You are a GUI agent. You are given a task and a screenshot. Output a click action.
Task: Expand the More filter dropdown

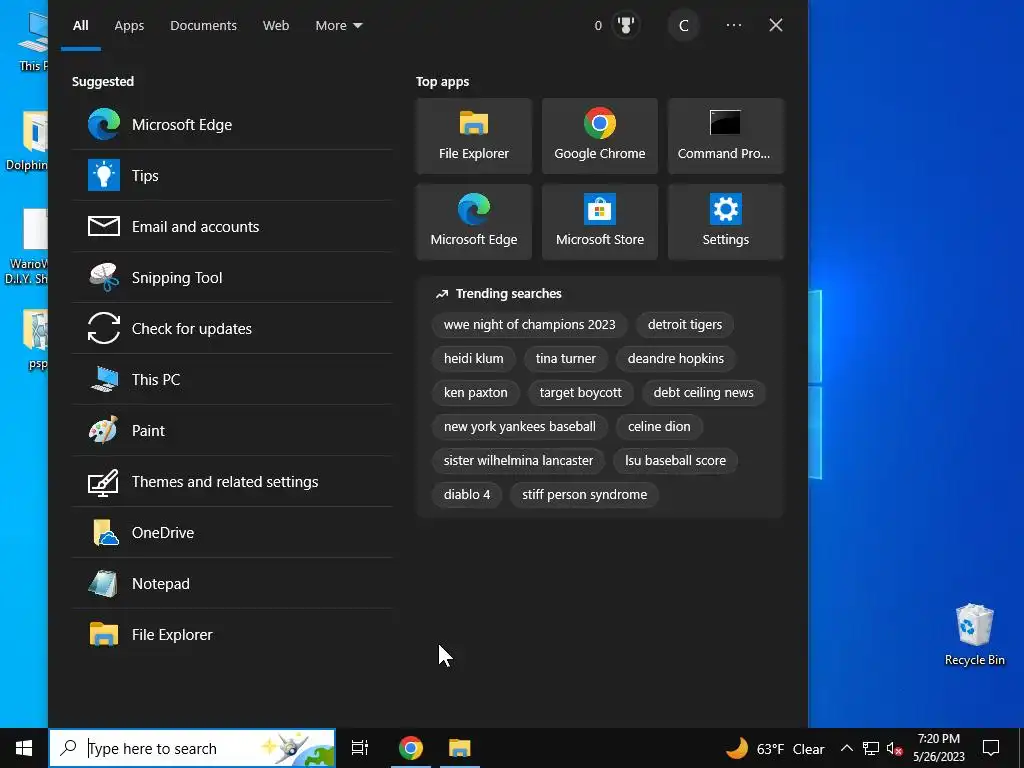coord(338,25)
